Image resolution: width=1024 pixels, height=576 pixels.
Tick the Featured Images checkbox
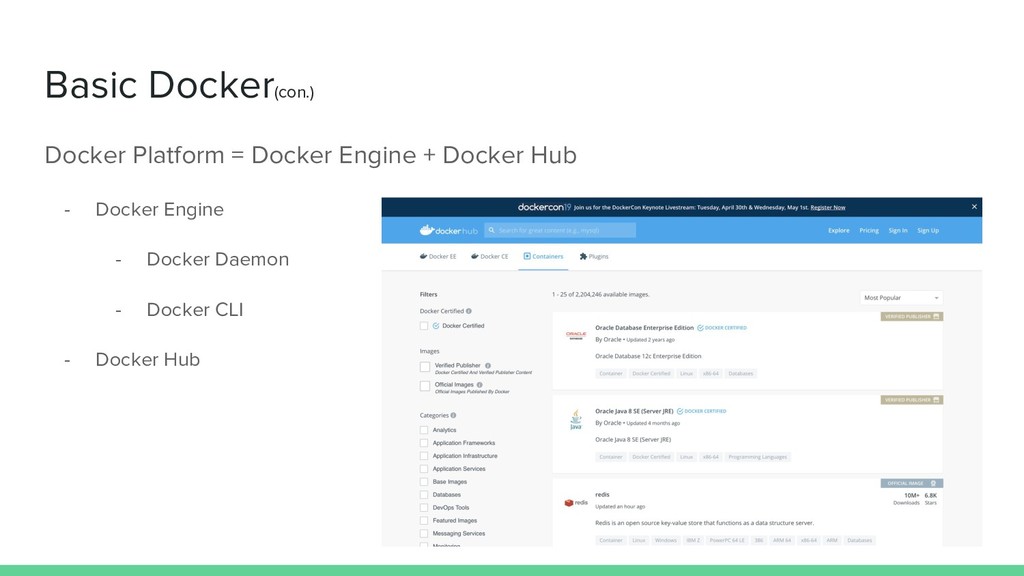pyautogui.click(x=424, y=520)
